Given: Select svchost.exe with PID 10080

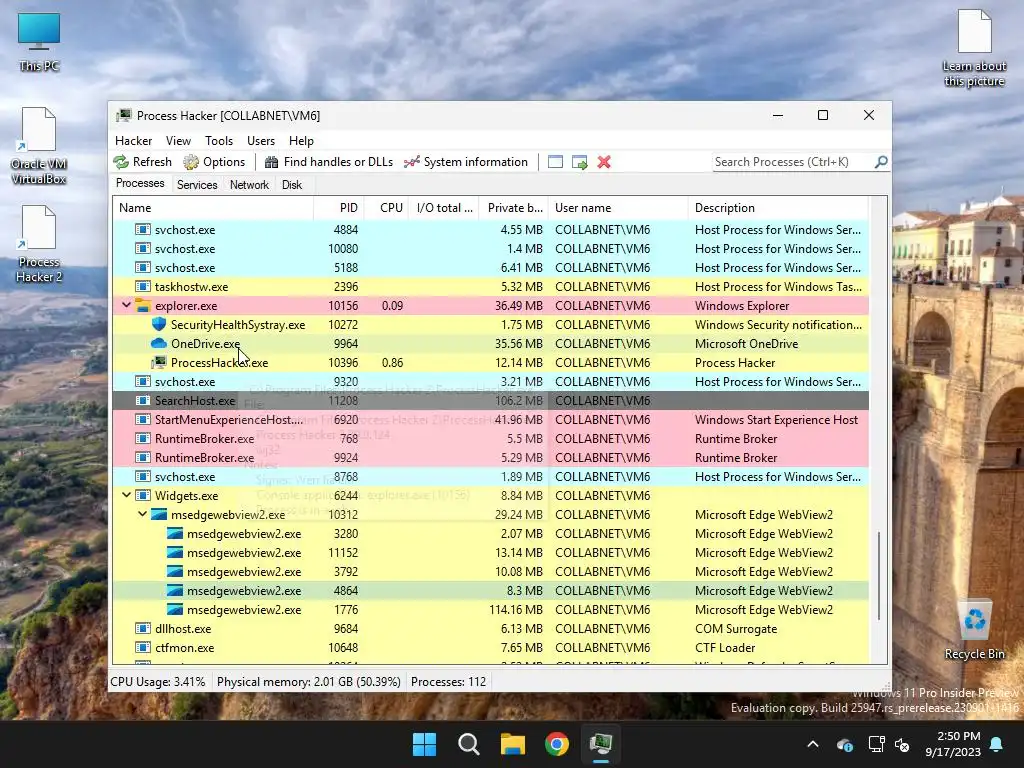Looking at the screenshot, I should (x=490, y=248).
